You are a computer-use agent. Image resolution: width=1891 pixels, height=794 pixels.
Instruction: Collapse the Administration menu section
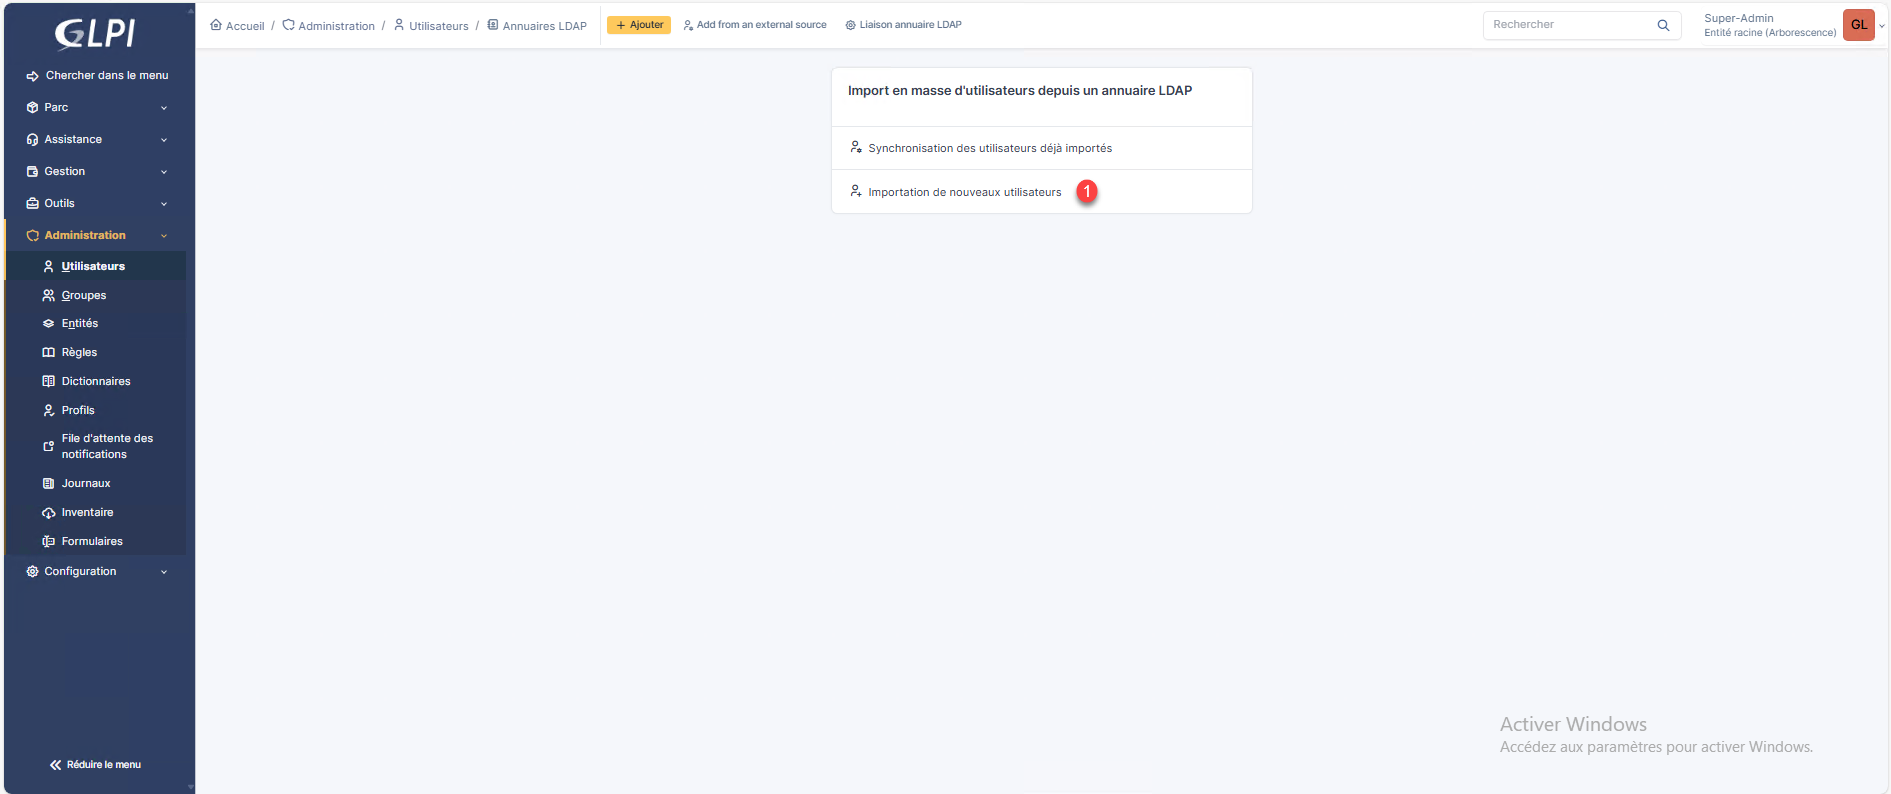(97, 235)
